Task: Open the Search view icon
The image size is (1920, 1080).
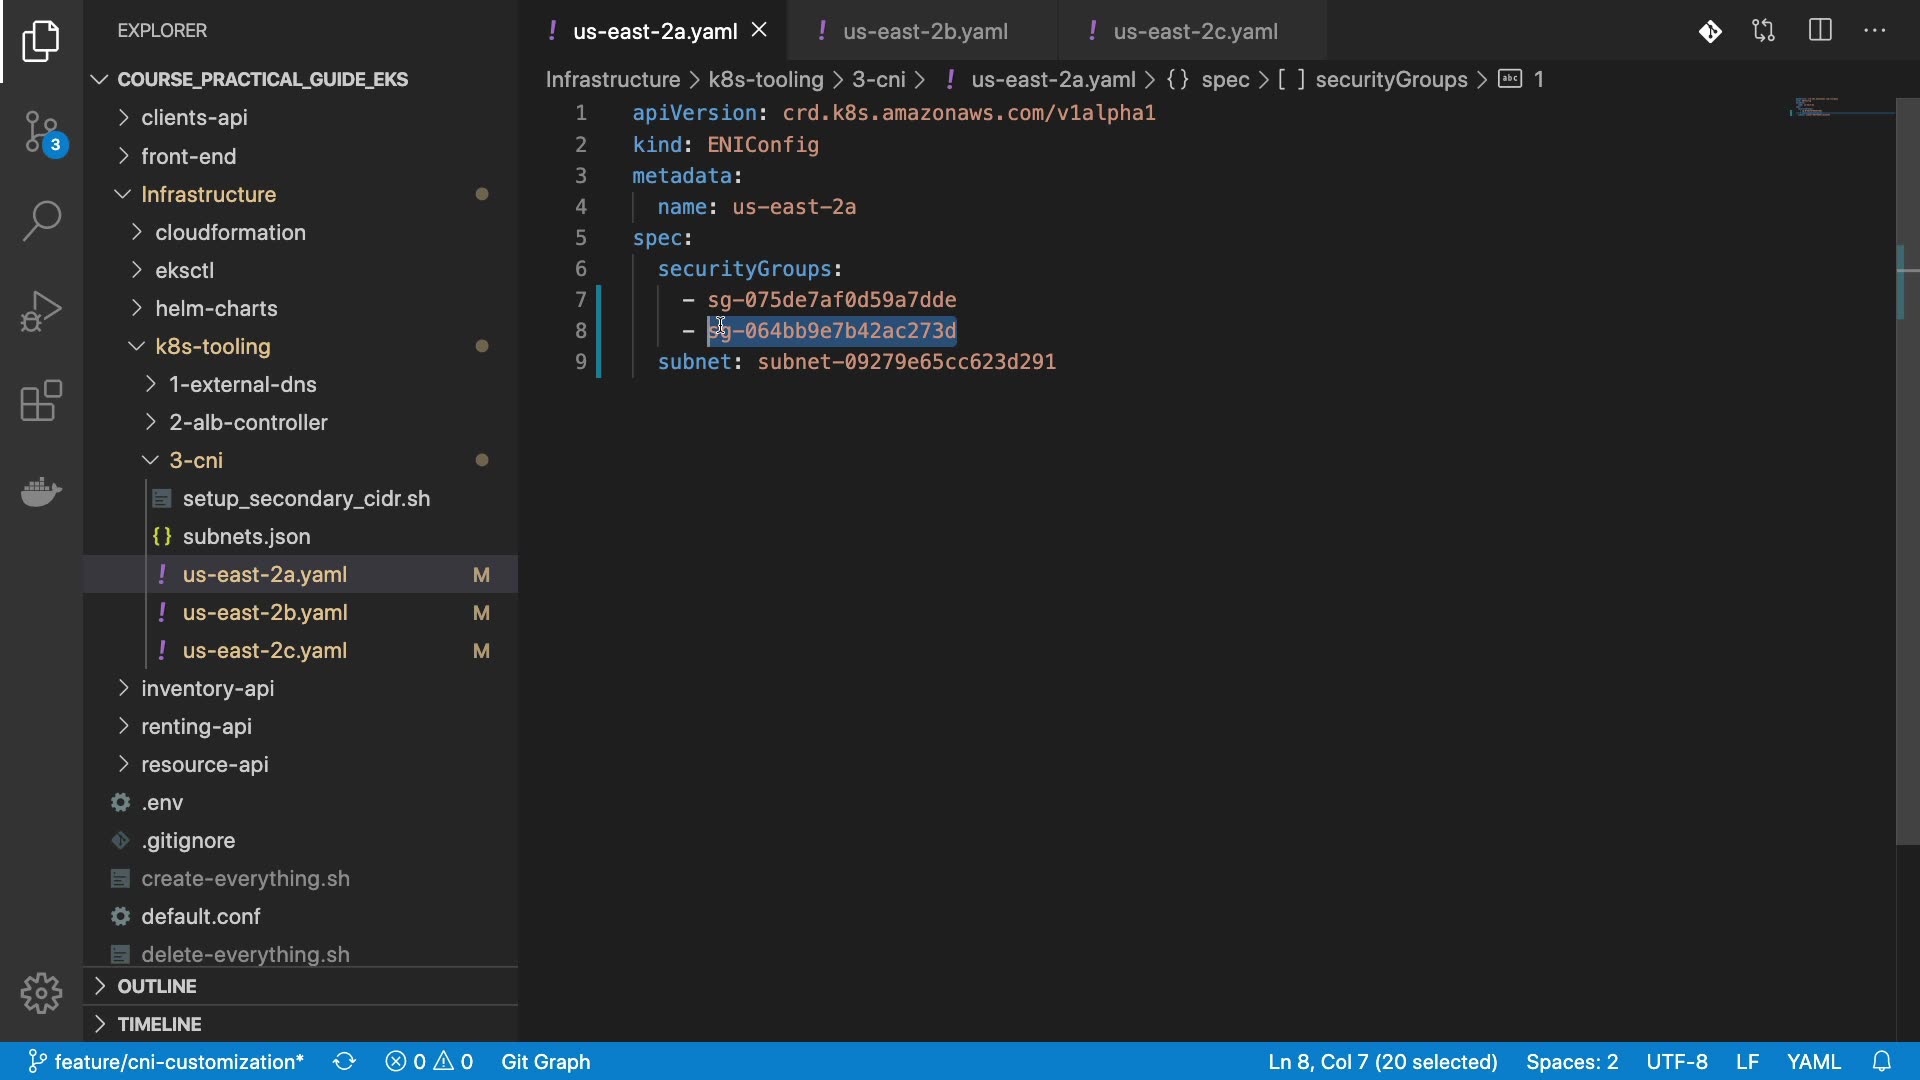Action: [x=42, y=221]
